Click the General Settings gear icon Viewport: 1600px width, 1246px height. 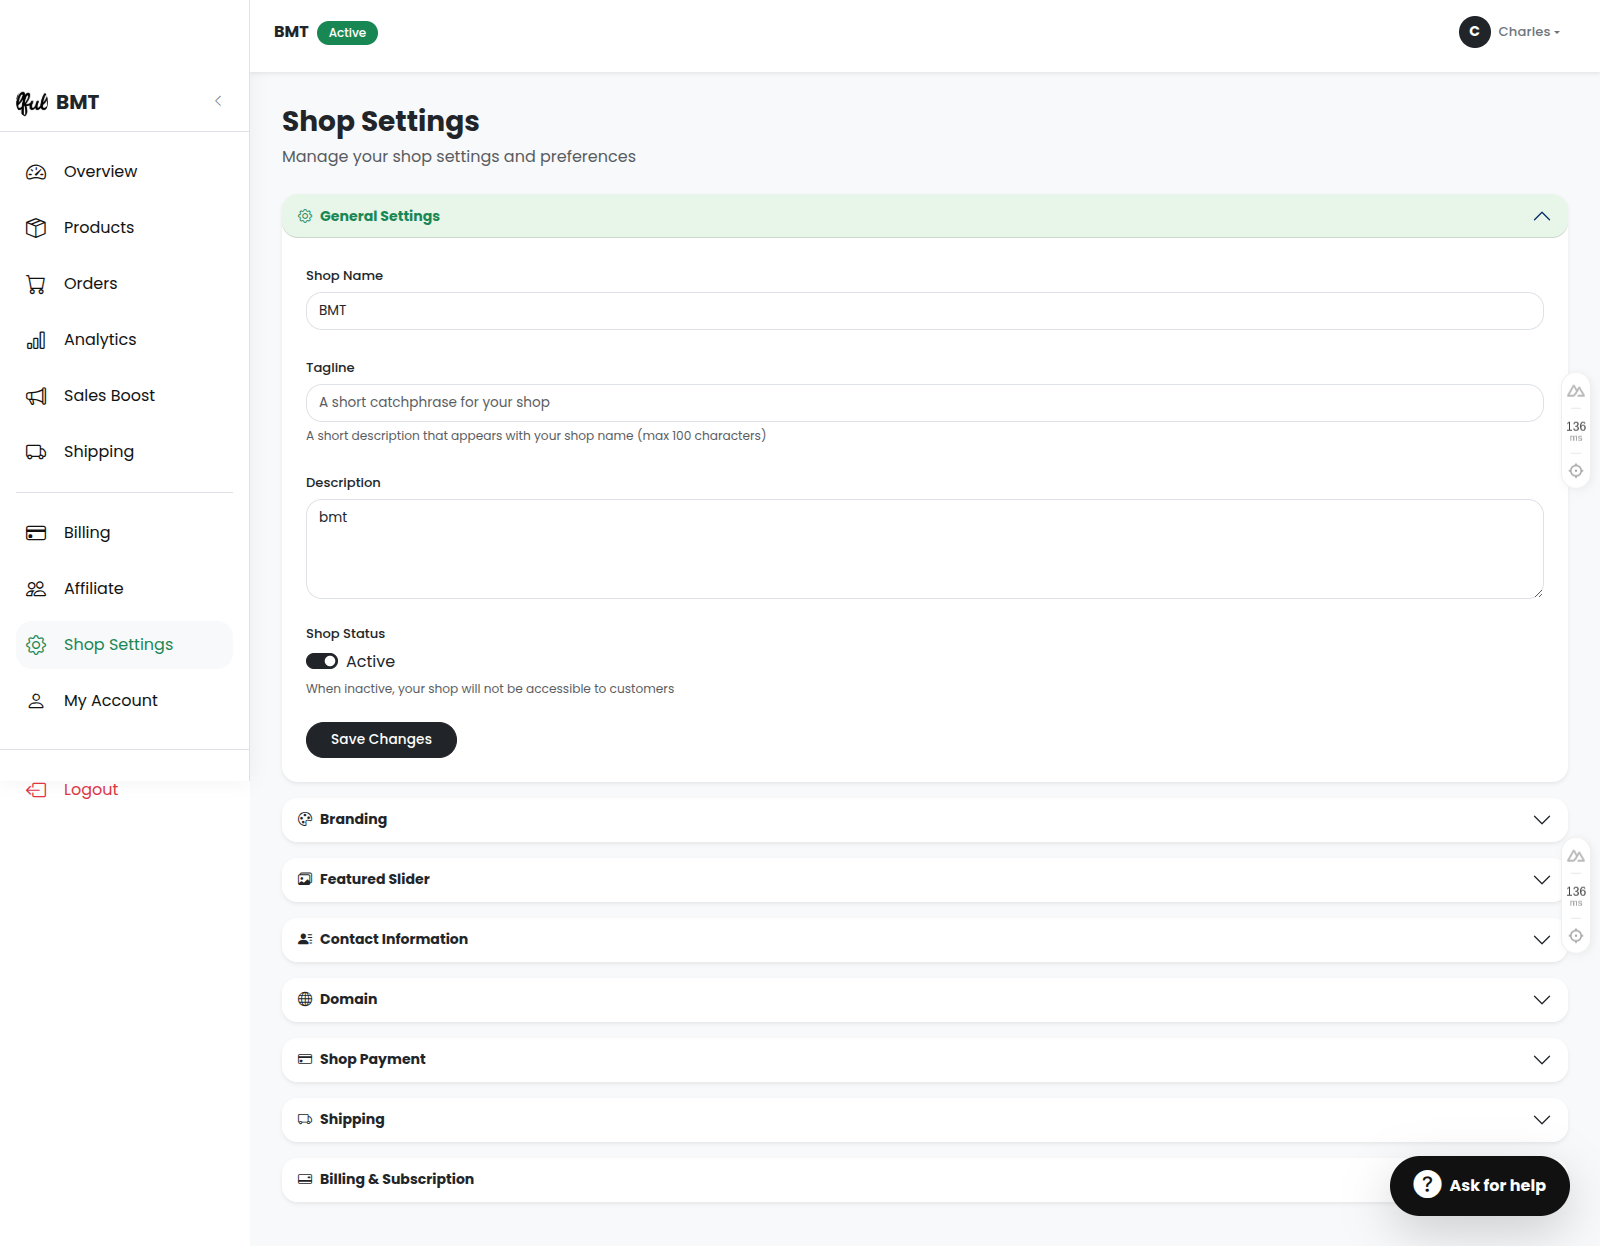[305, 216]
